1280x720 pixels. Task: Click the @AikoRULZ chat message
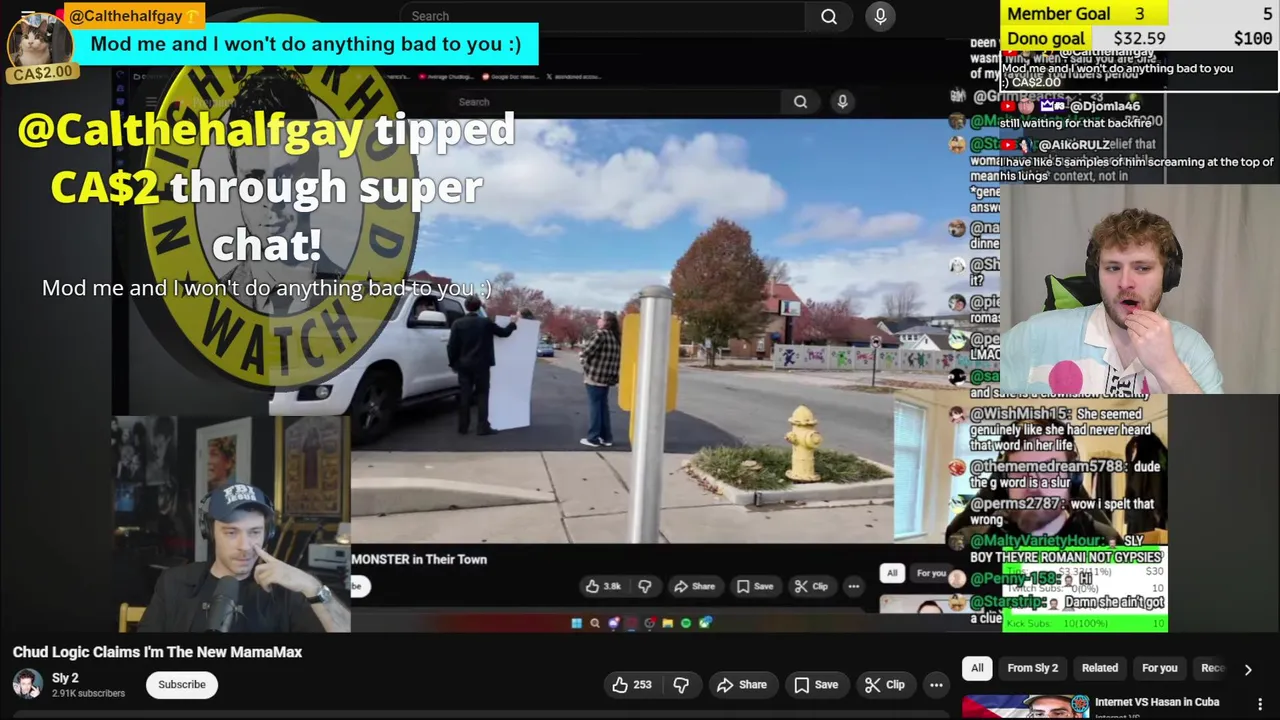pos(1137,160)
